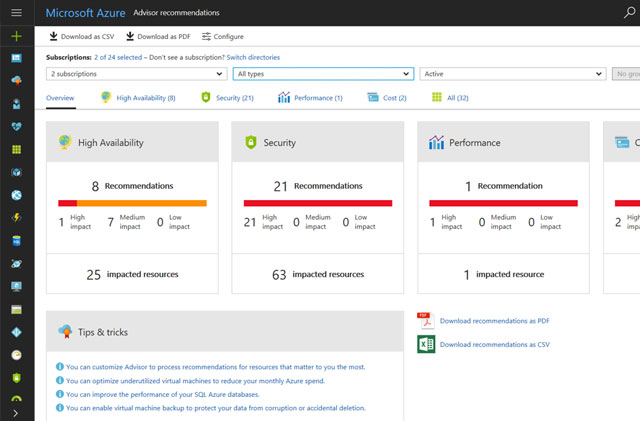This screenshot has height=421, width=640.
Task: Click the green shield Security Center sidebar icon
Action: pos(16,377)
